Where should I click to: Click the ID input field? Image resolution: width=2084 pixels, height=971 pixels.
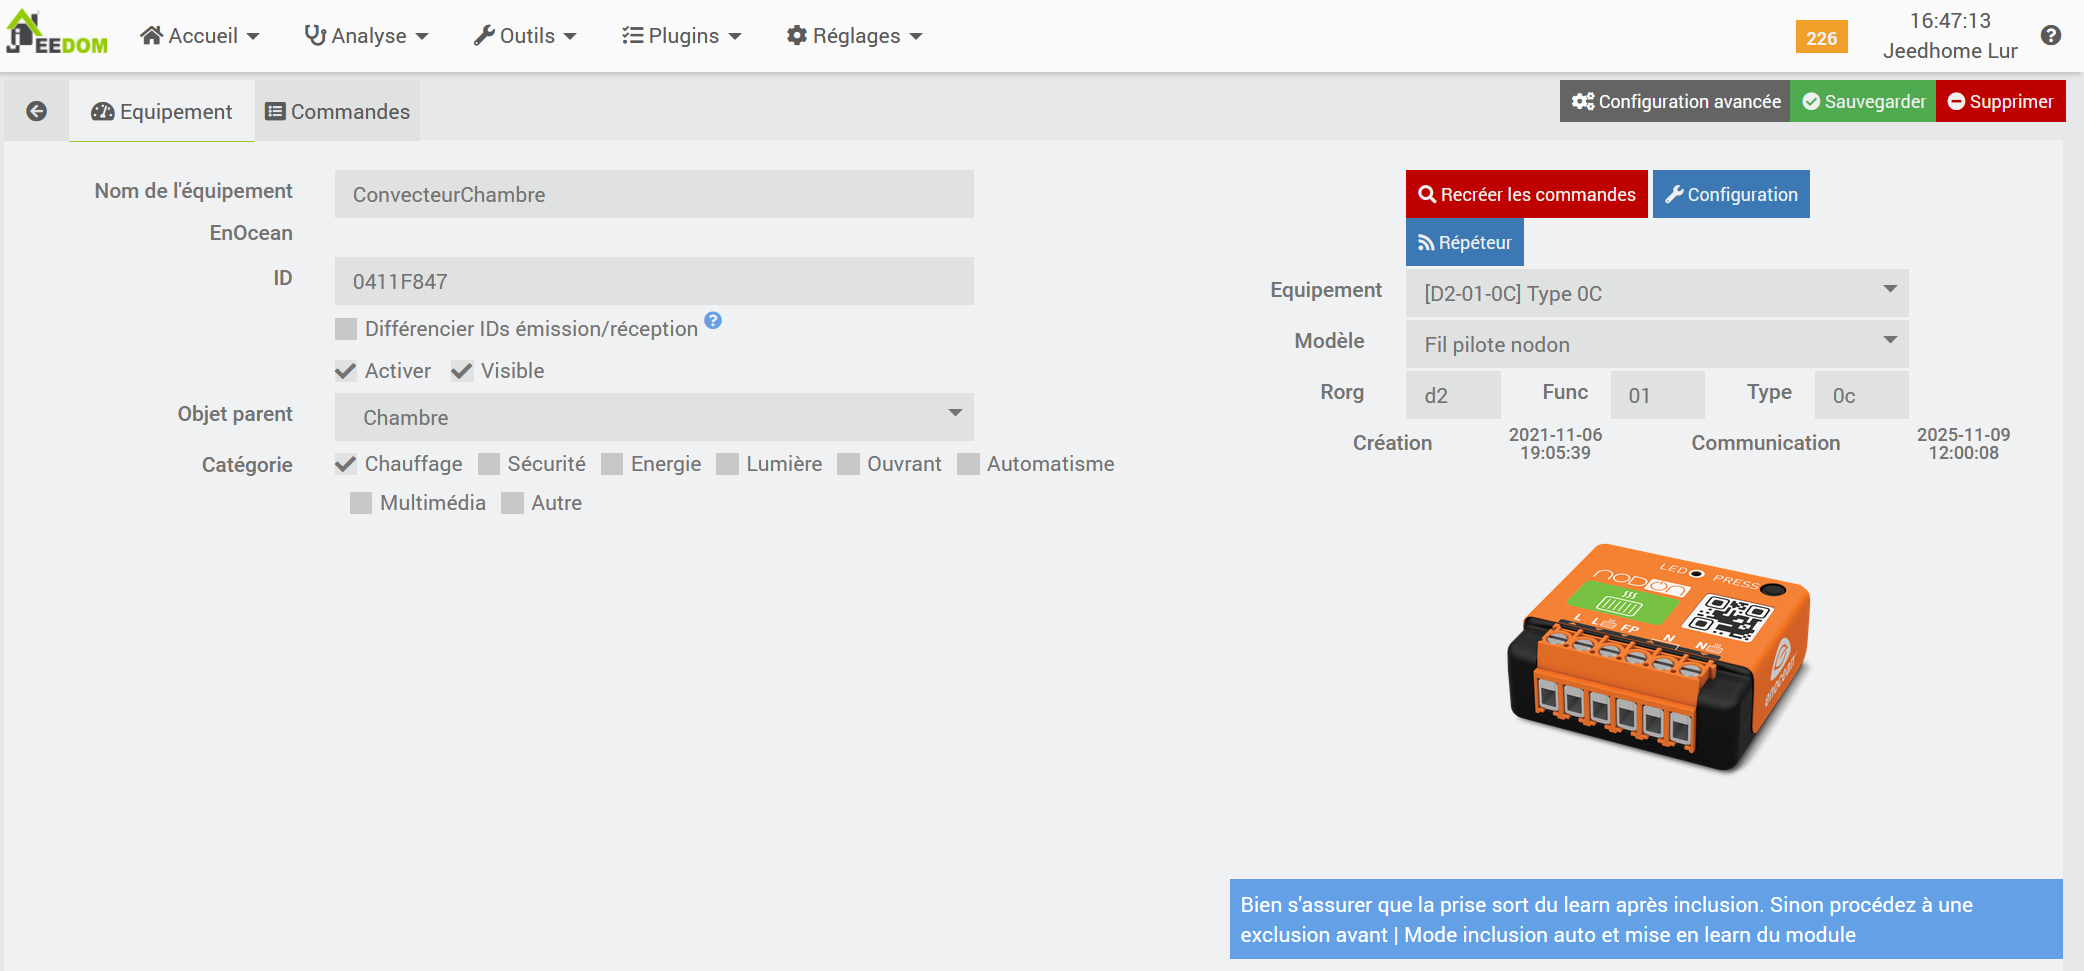(x=654, y=281)
